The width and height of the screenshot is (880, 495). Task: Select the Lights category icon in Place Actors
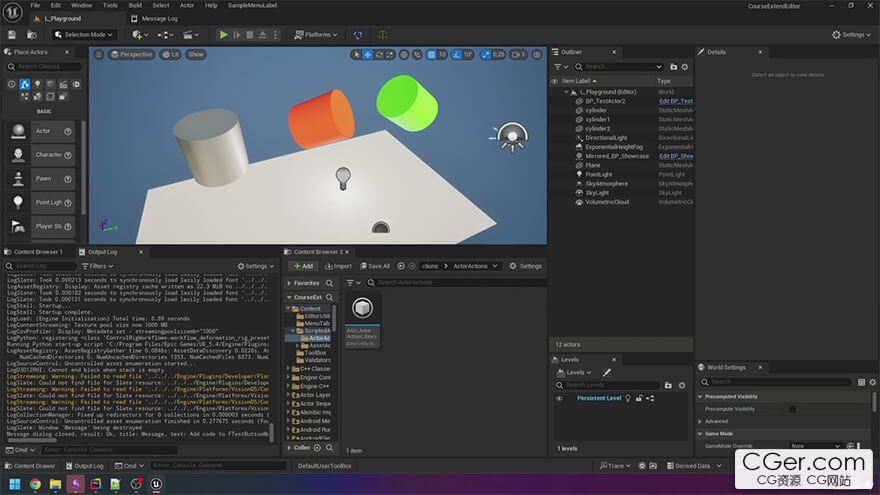pos(38,84)
